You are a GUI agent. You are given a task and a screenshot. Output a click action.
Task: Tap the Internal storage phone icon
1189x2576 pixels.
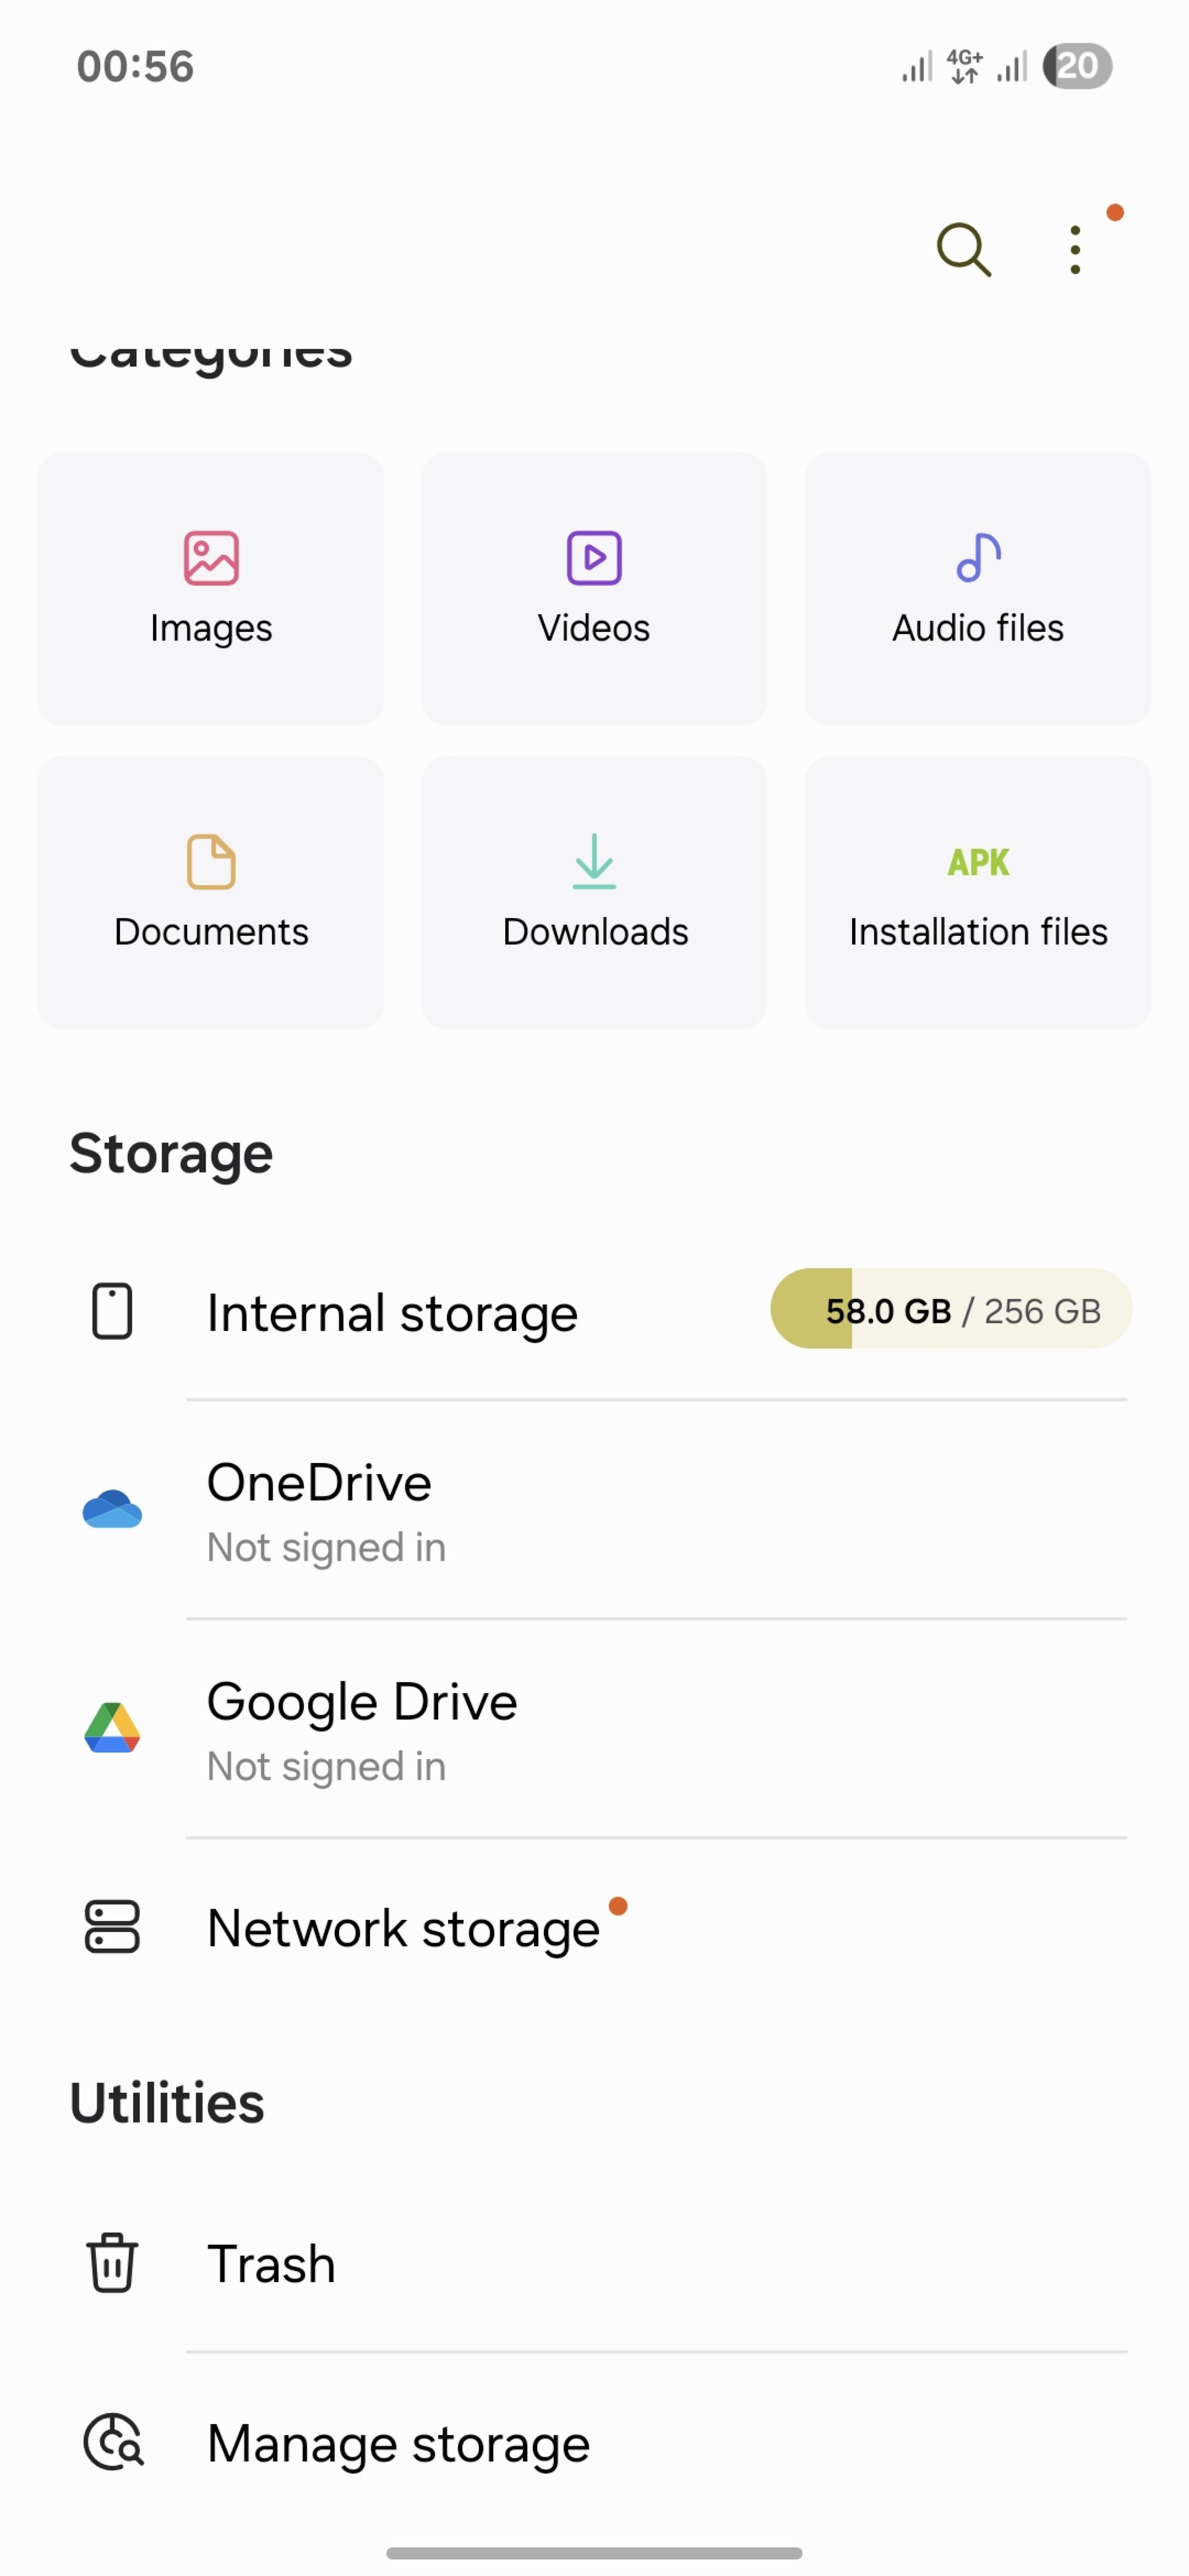coord(112,1311)
